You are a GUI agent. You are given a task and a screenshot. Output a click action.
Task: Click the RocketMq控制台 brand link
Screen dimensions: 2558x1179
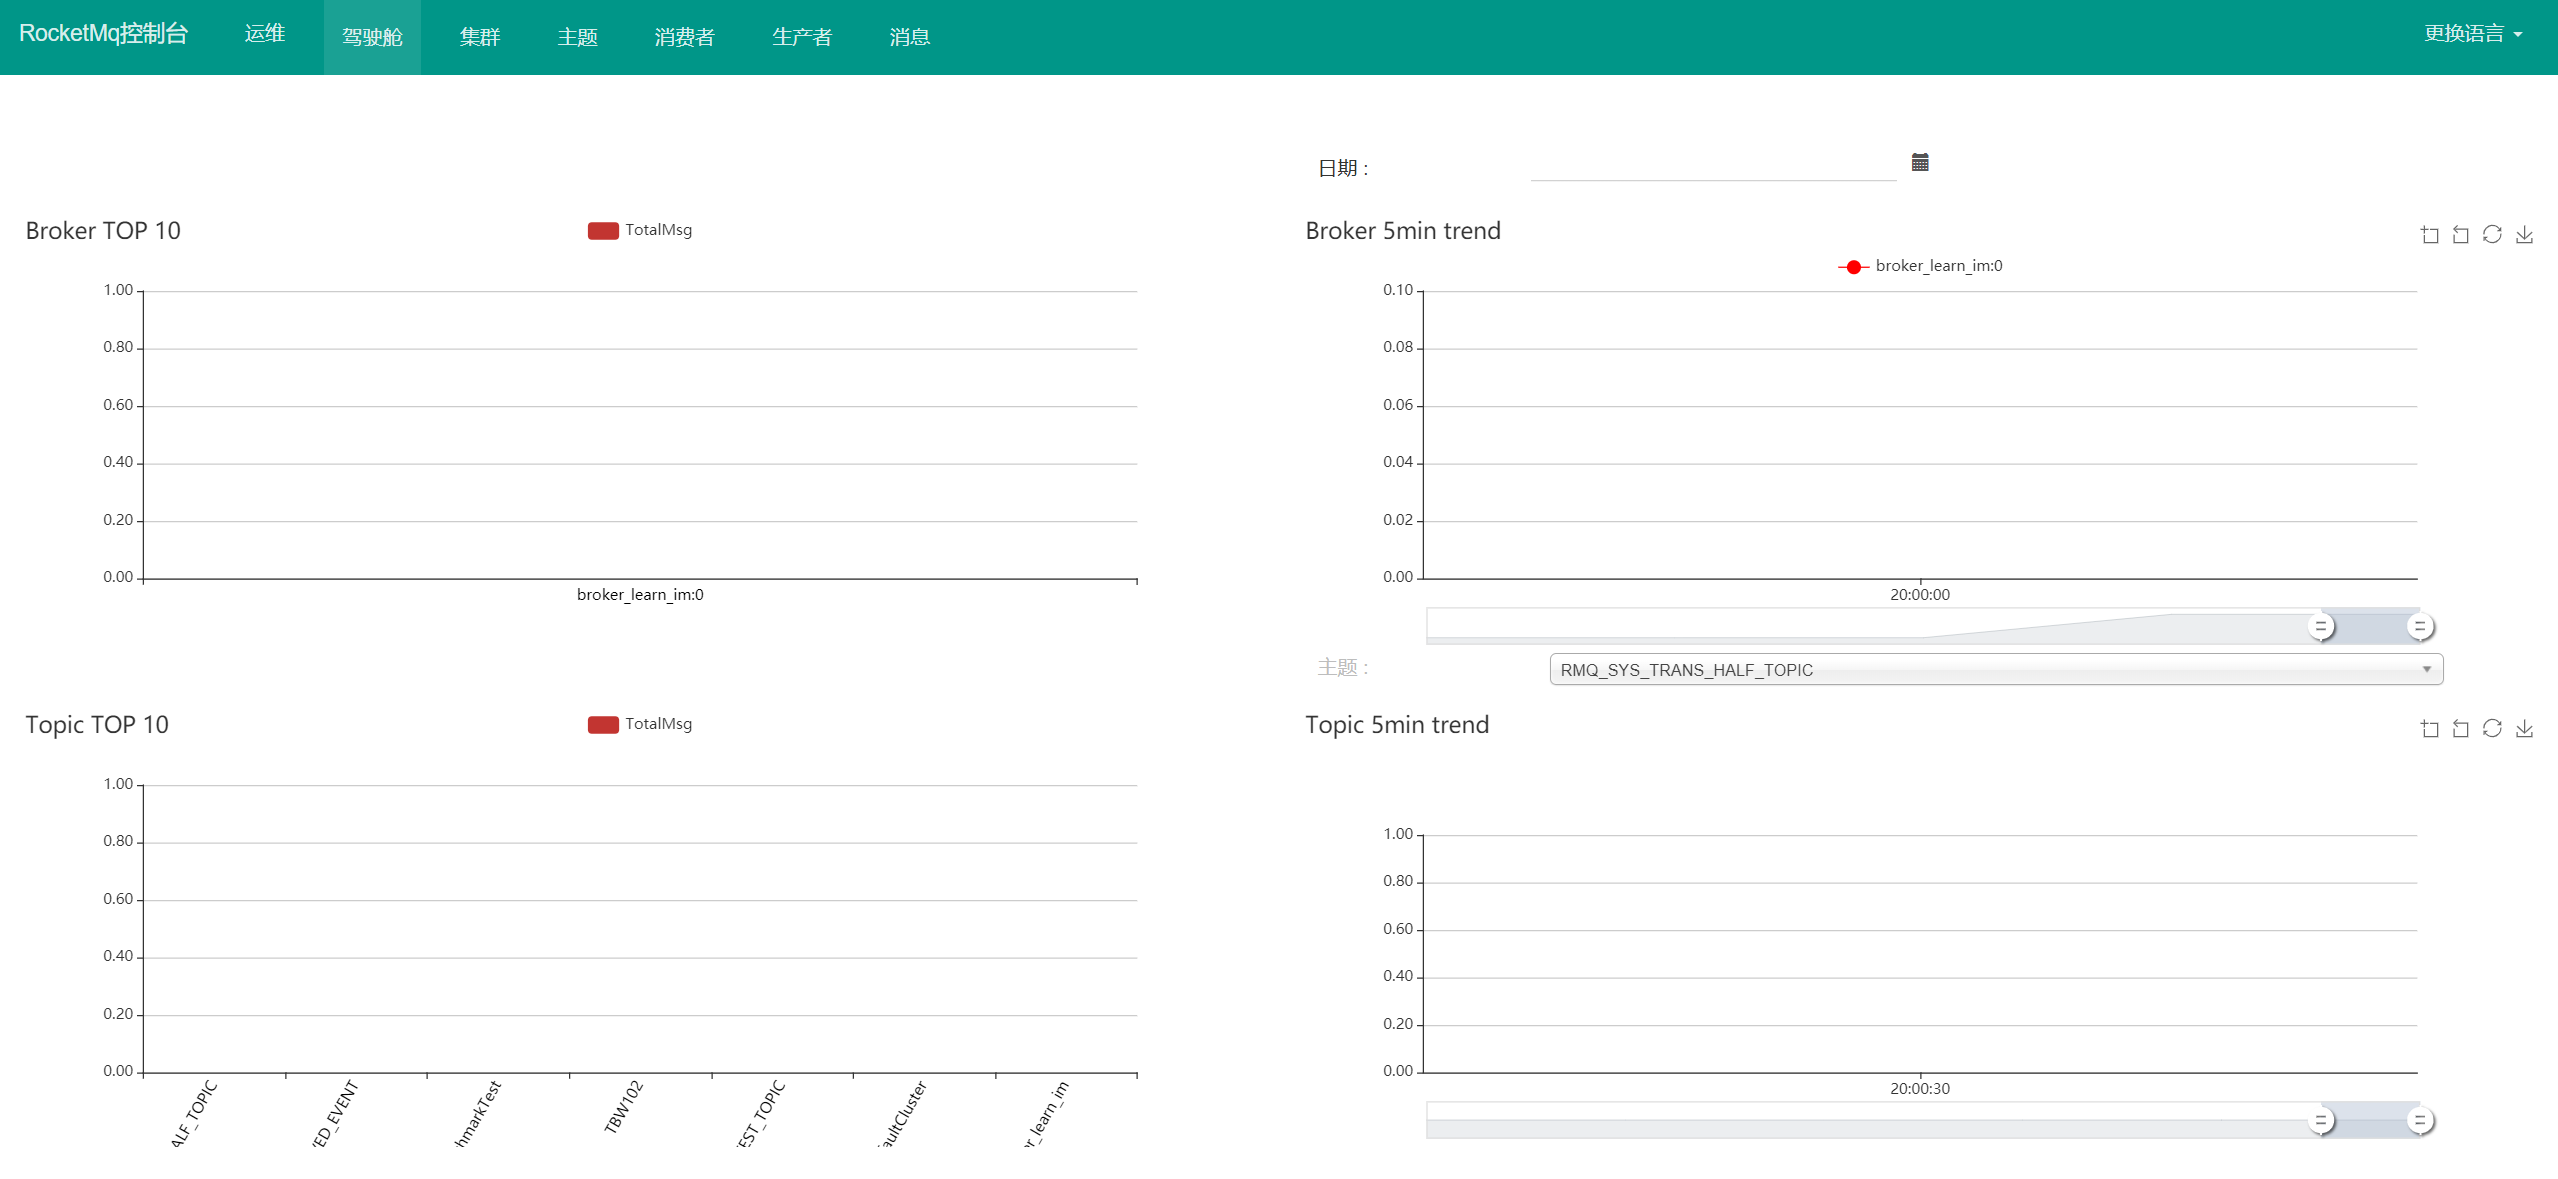click(103, 34)
